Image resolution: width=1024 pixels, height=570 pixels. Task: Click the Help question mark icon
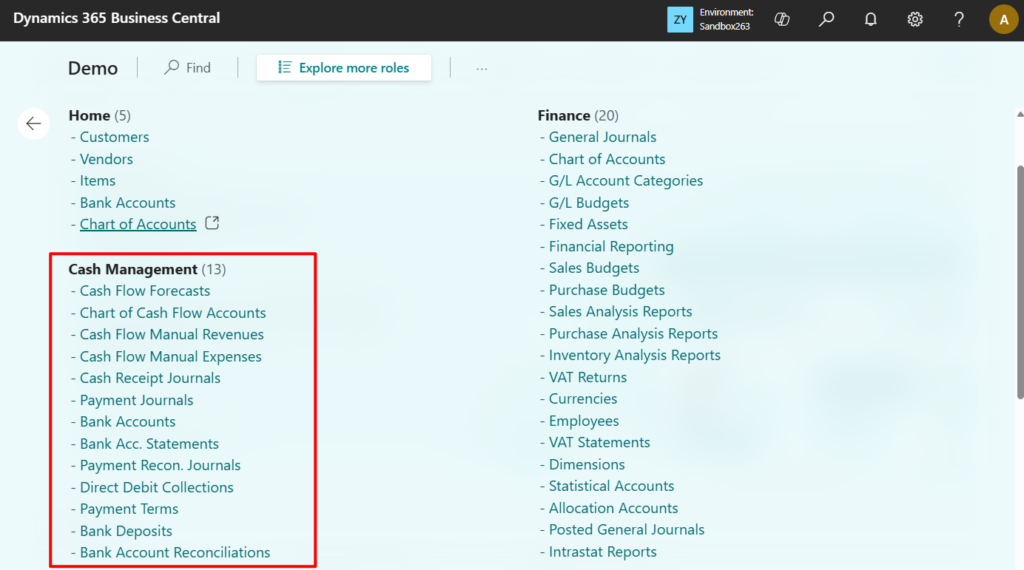click(958, 19)
